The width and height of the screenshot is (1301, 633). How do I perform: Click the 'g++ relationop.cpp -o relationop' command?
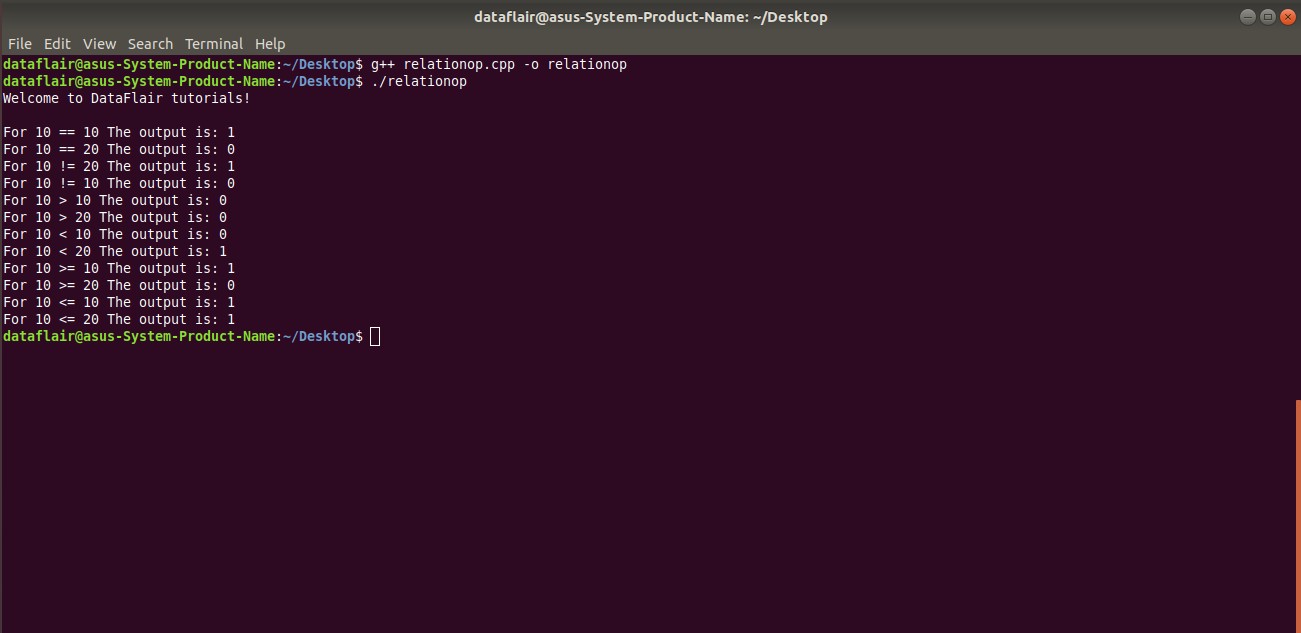(x=499, y=64)
